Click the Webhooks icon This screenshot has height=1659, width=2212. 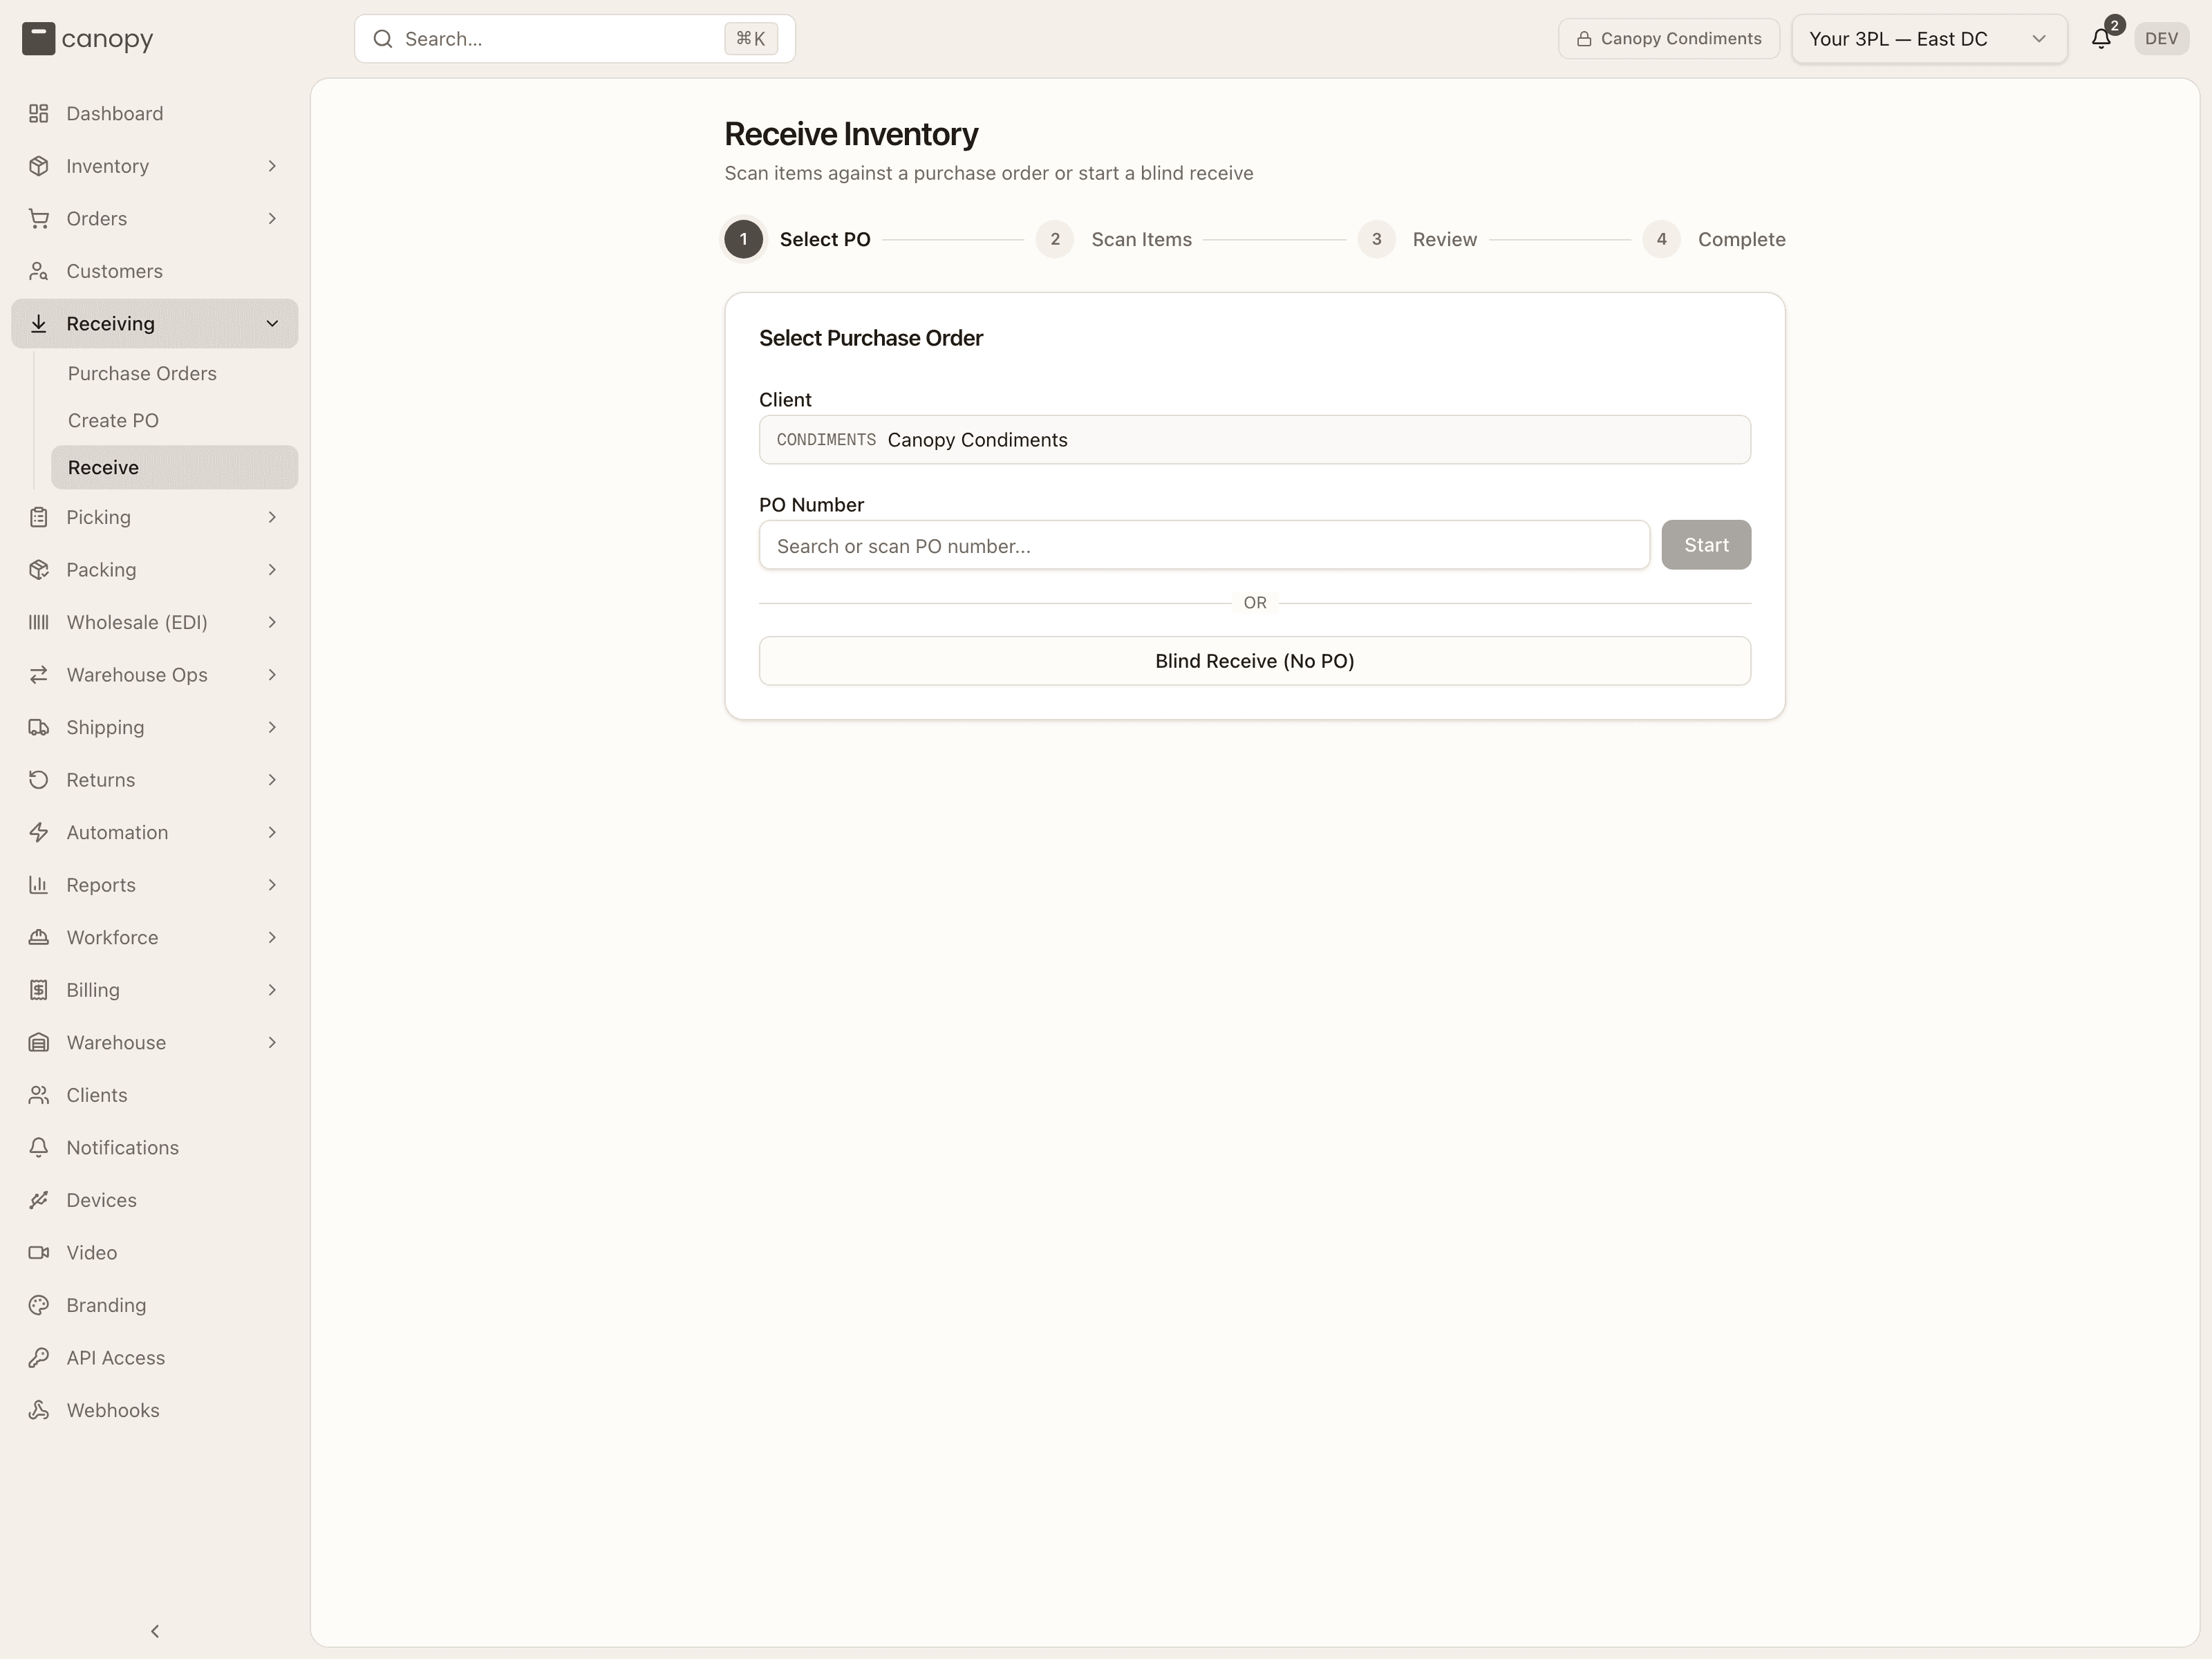click(x=38, y=1410)
